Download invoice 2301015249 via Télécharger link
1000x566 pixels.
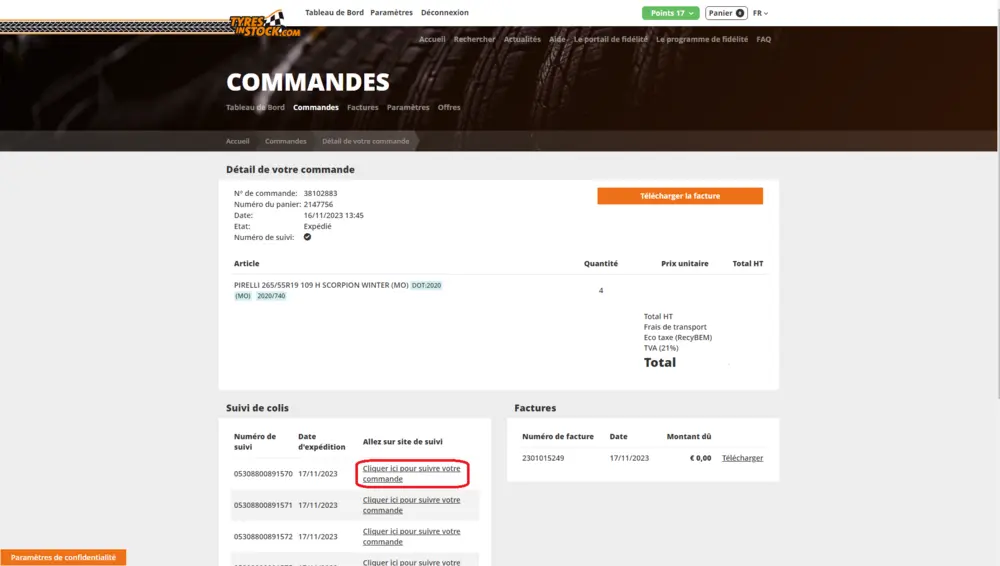742,458
